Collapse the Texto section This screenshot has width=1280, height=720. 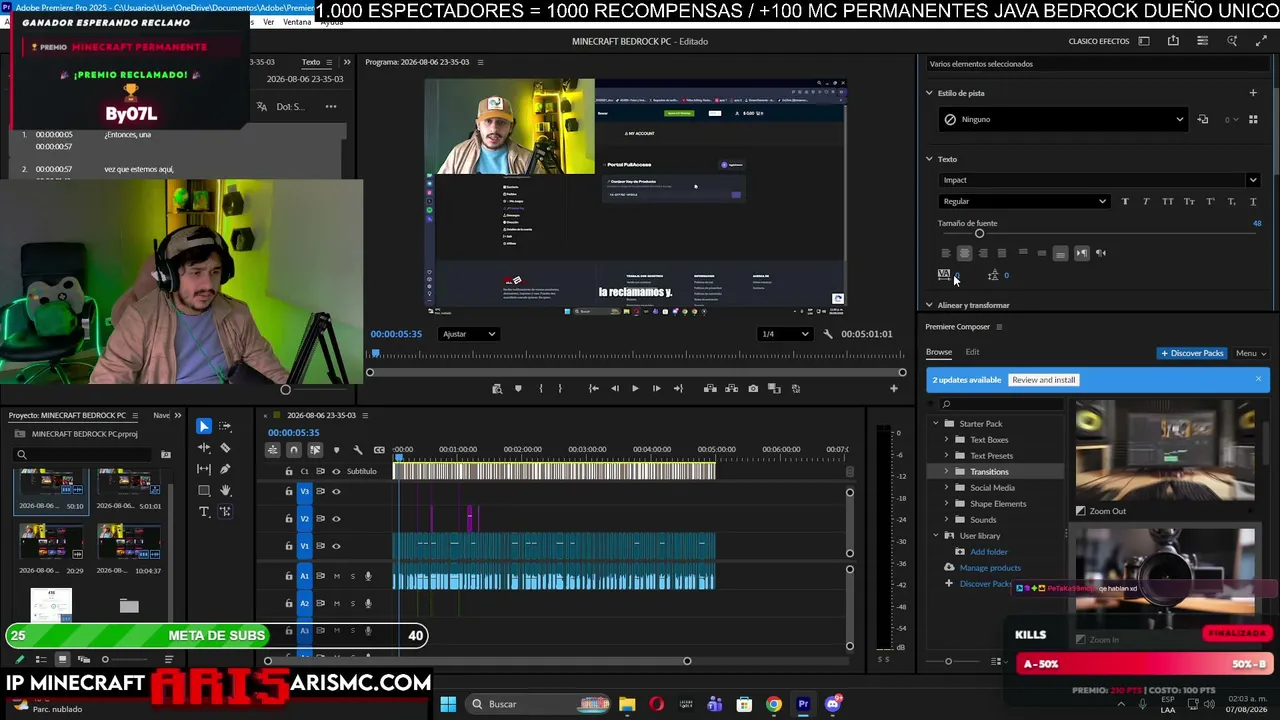(929, 159)
